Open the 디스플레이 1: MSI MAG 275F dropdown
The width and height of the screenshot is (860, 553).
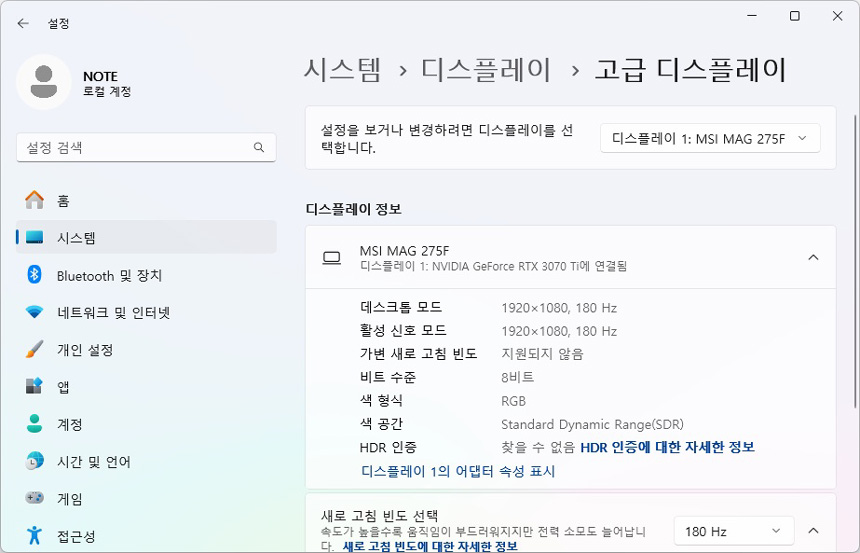710,139
